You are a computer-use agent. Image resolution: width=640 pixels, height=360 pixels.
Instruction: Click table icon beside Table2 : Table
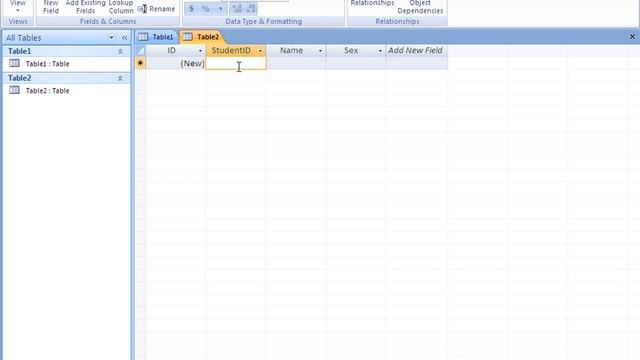pos(14,90)
